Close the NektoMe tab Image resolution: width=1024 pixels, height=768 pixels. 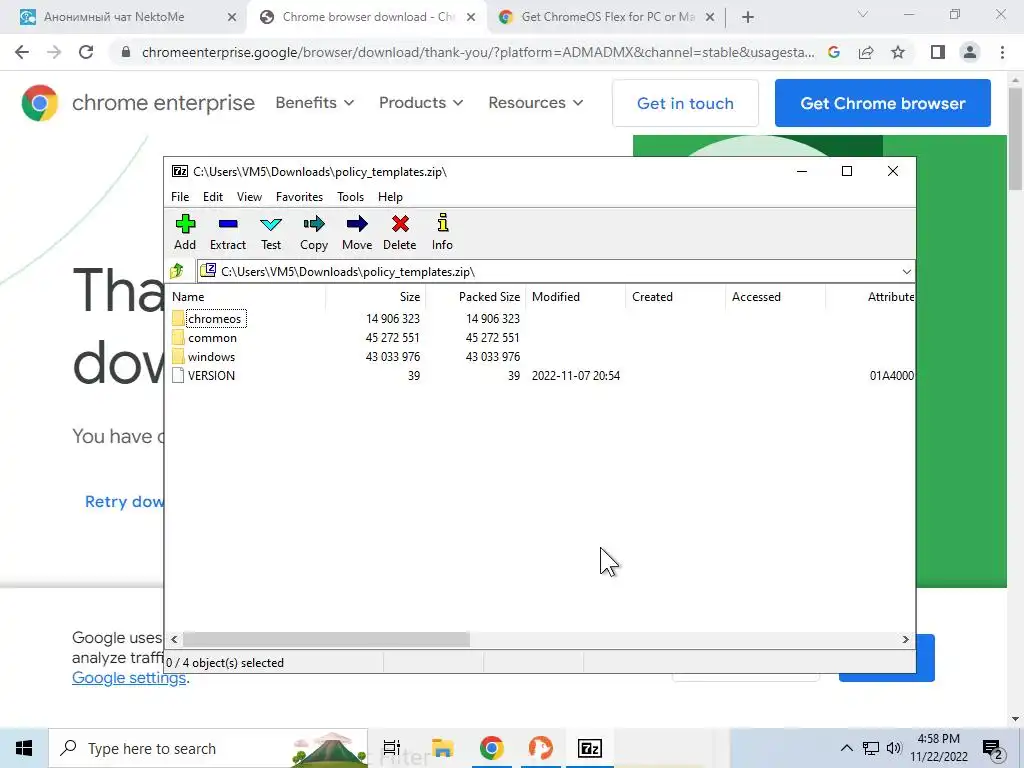(x=232, y=18)
